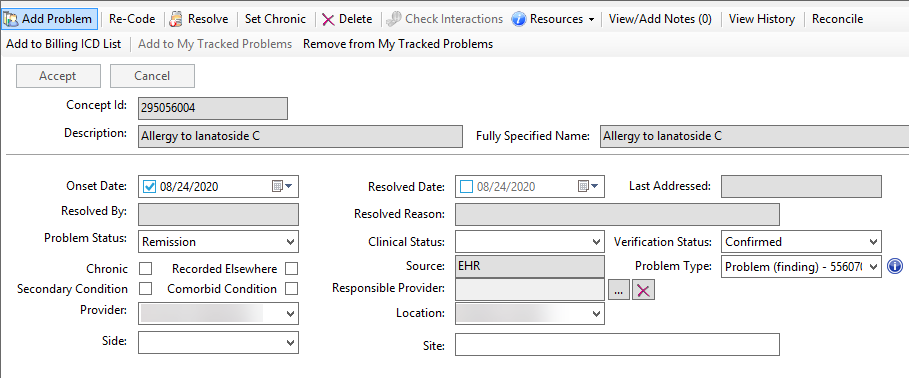The height and width of the screenshot is (378, 909).
Task: Click the Resolve icon in toolbar
Action: click(176, 19)
